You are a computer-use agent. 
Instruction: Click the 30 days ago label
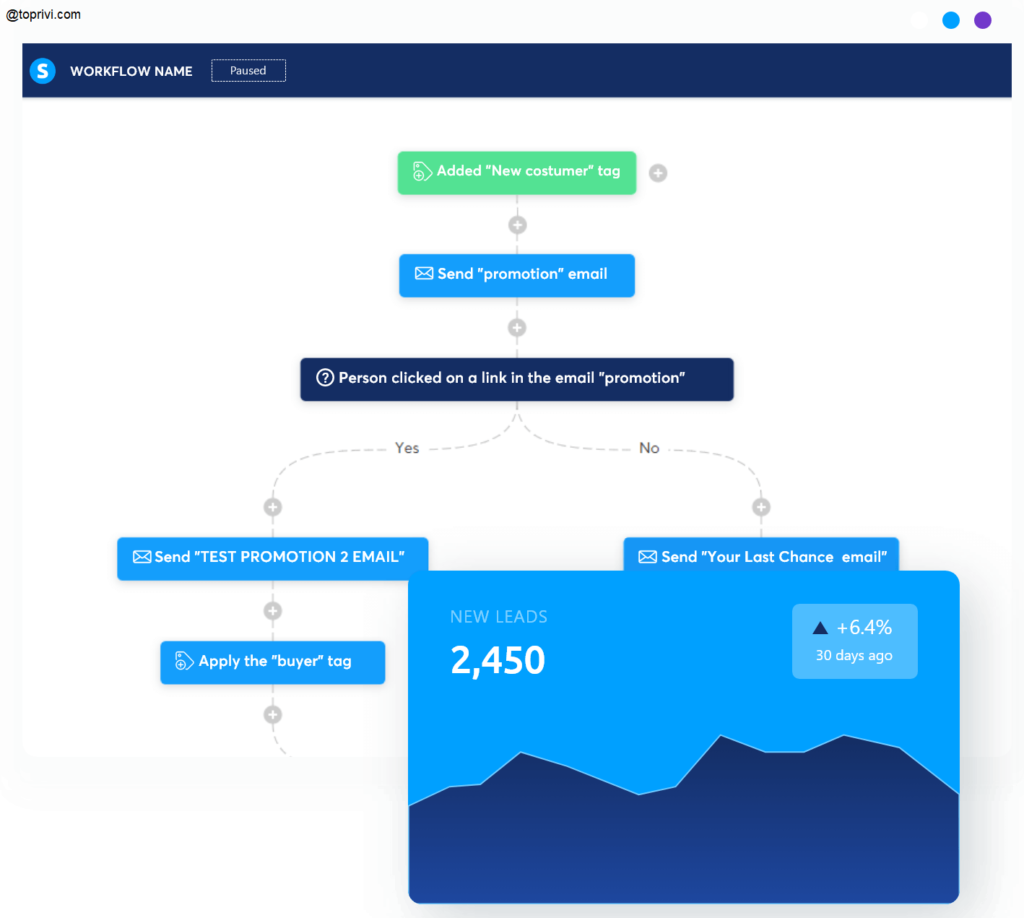click(x=854, y=656)
